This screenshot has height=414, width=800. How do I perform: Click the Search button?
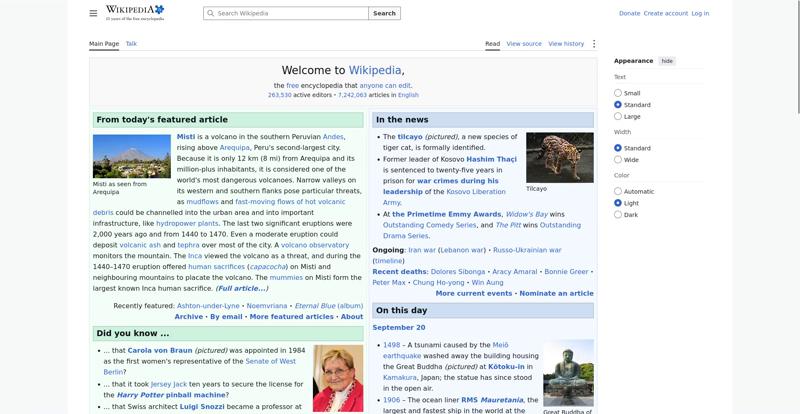coord(384,13)
